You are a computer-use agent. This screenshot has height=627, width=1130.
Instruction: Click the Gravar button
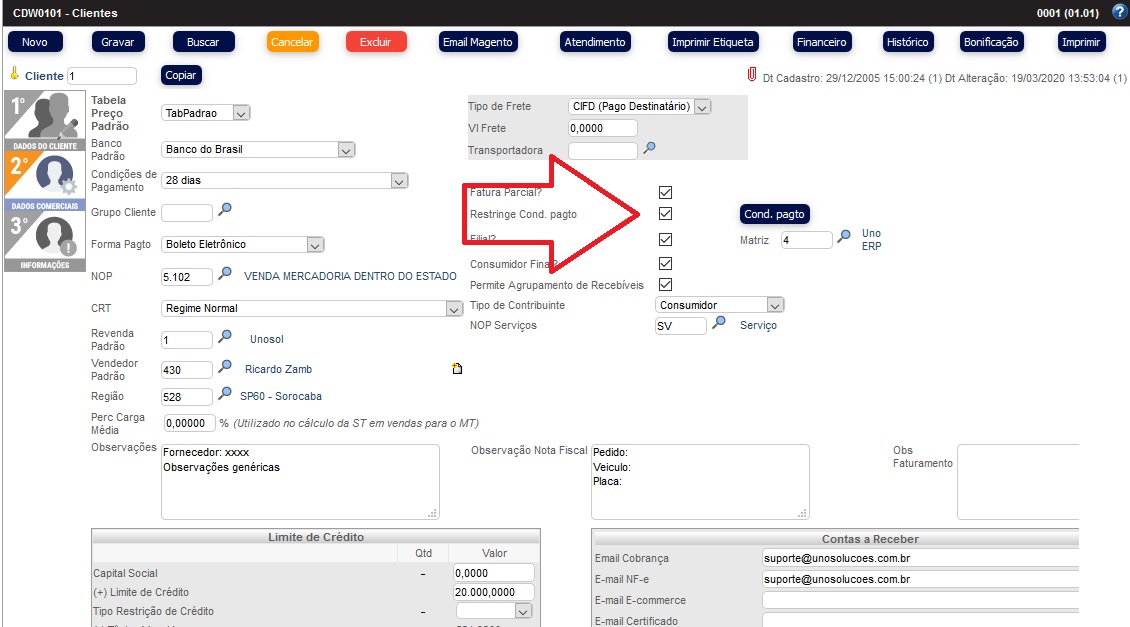[x=118, y=42]
